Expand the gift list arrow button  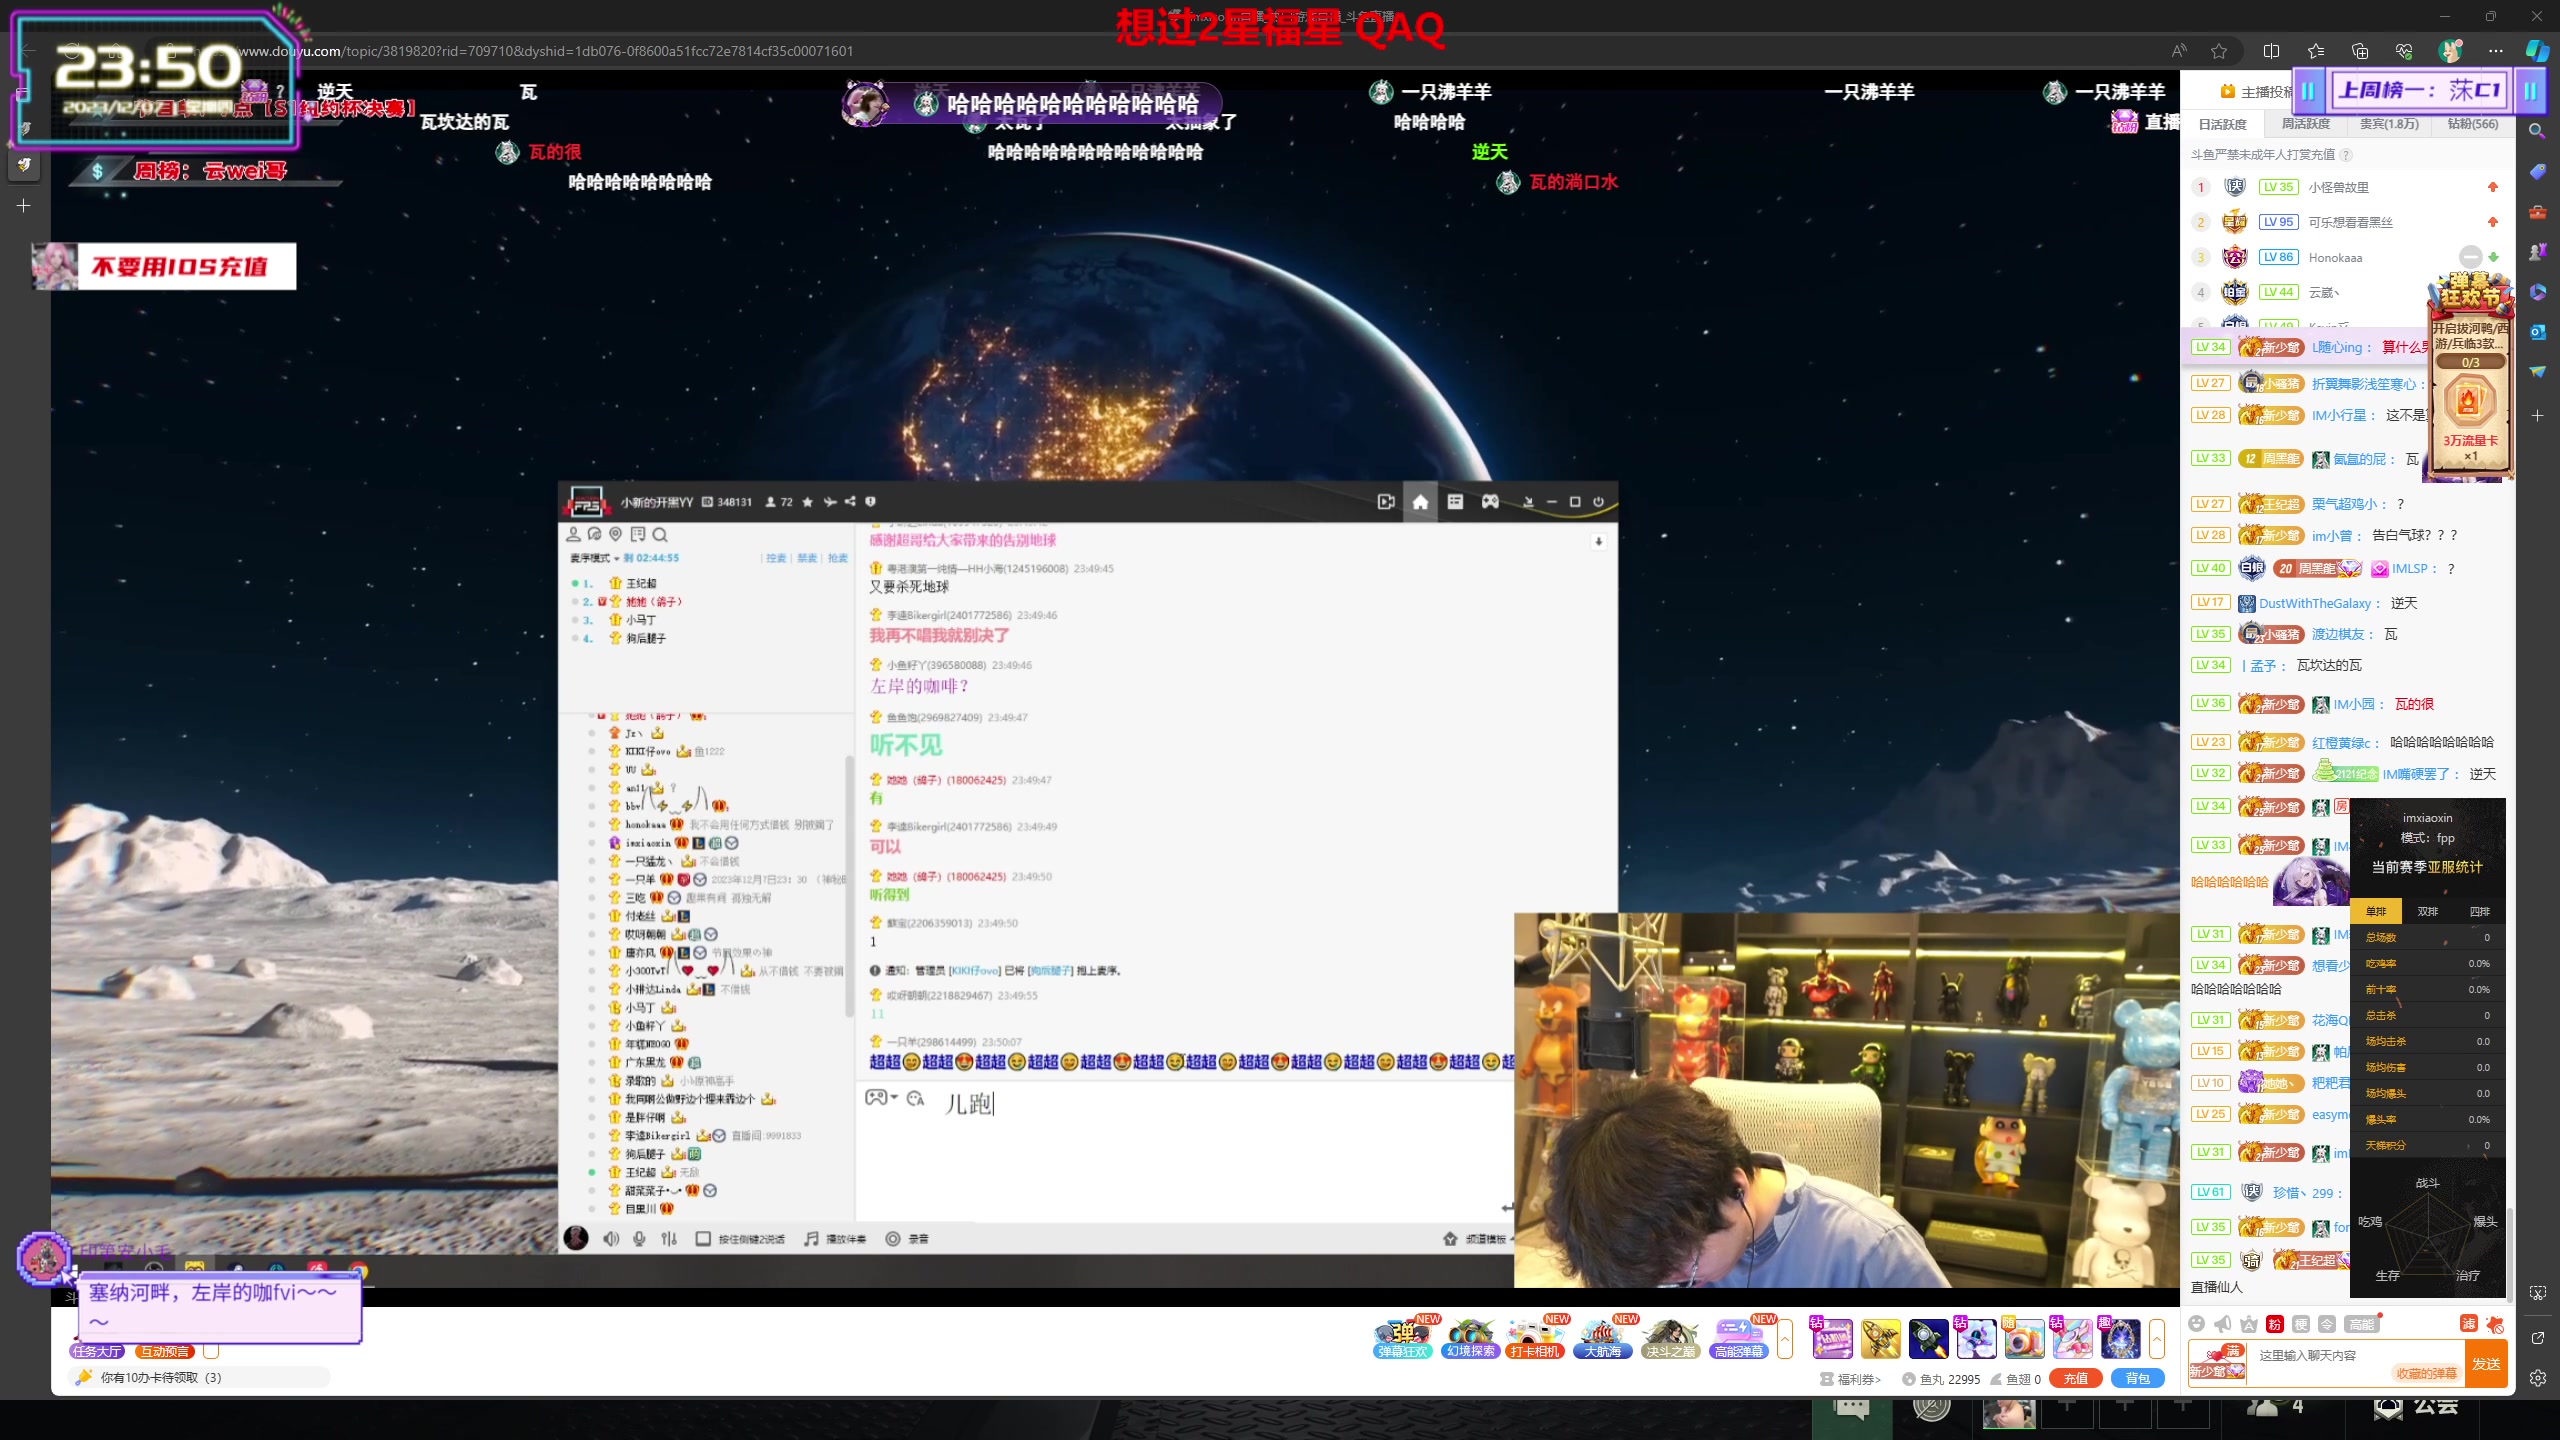(2157, 1338)
